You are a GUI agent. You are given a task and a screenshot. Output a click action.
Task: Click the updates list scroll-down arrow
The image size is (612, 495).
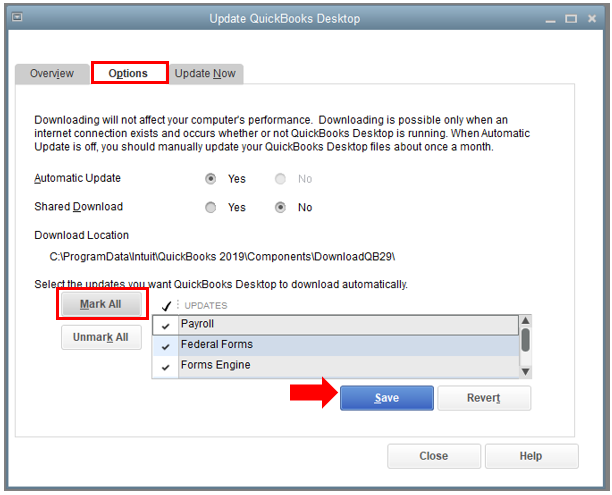click(x=525, y=371)
